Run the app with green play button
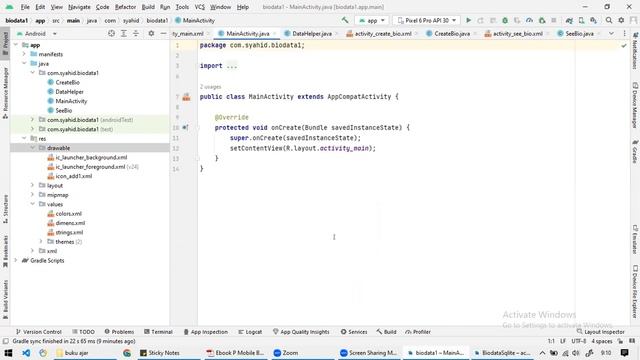The image size is (640, 360). [469, 20]
